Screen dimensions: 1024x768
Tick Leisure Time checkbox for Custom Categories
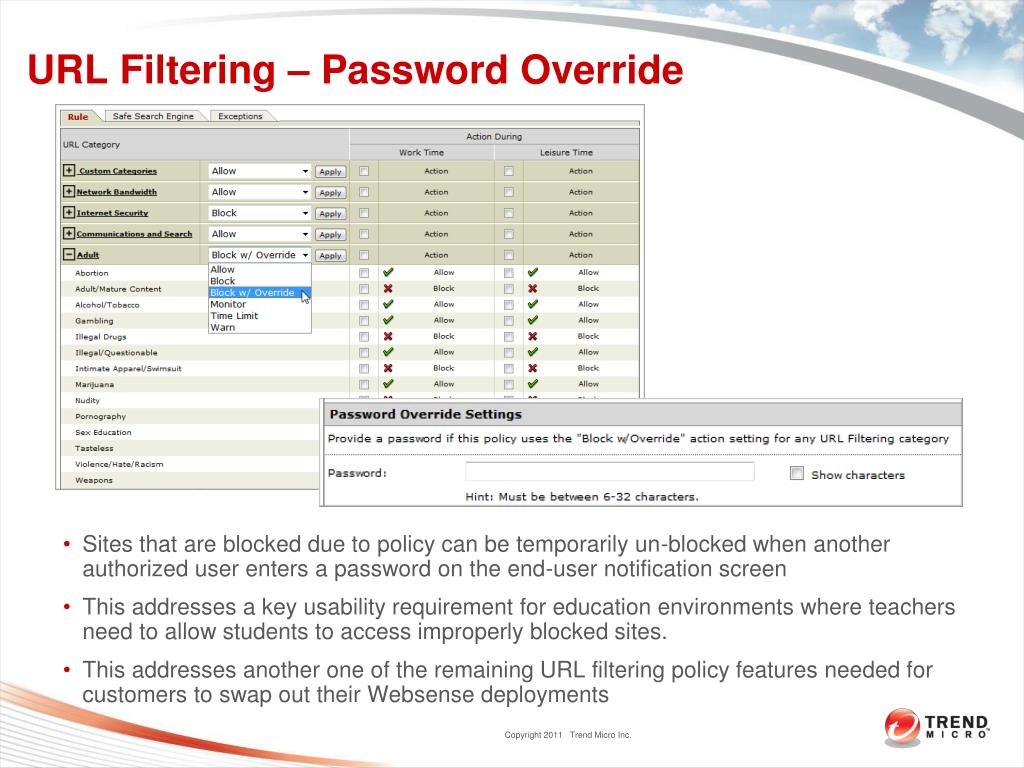508,171
